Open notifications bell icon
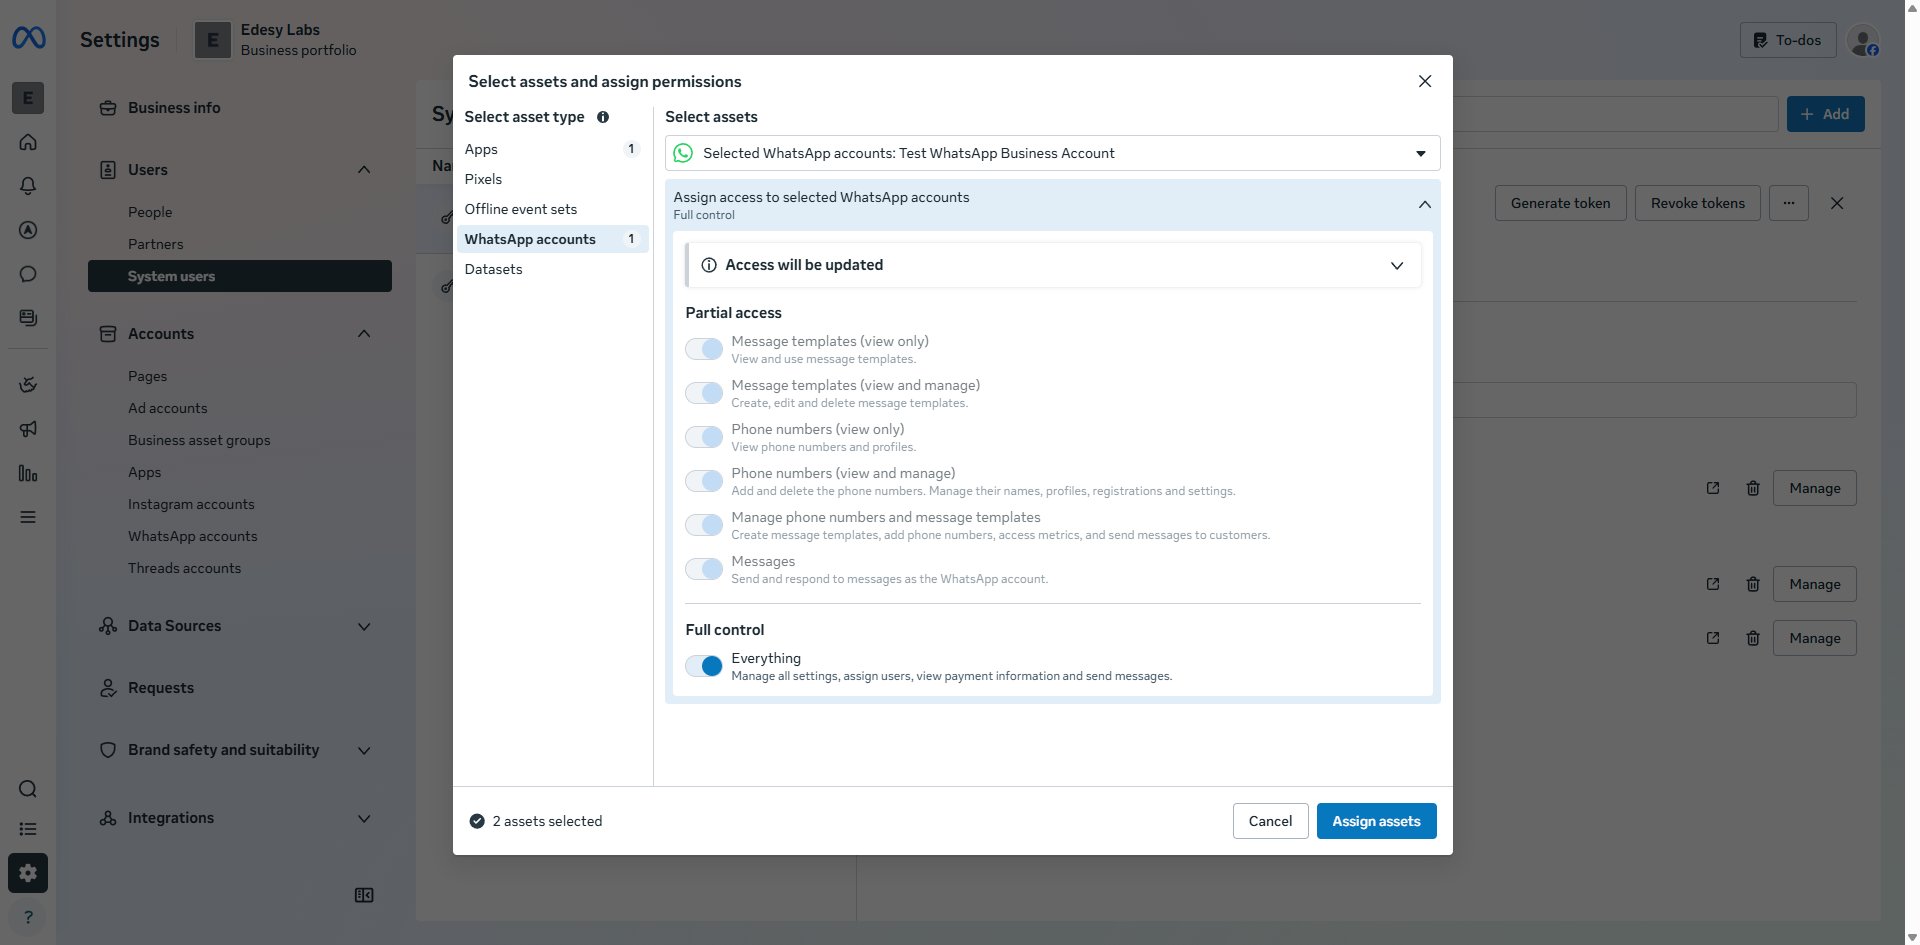Image resolution: width=1920 pixels, height=945 pixels. tap(28, 186)
